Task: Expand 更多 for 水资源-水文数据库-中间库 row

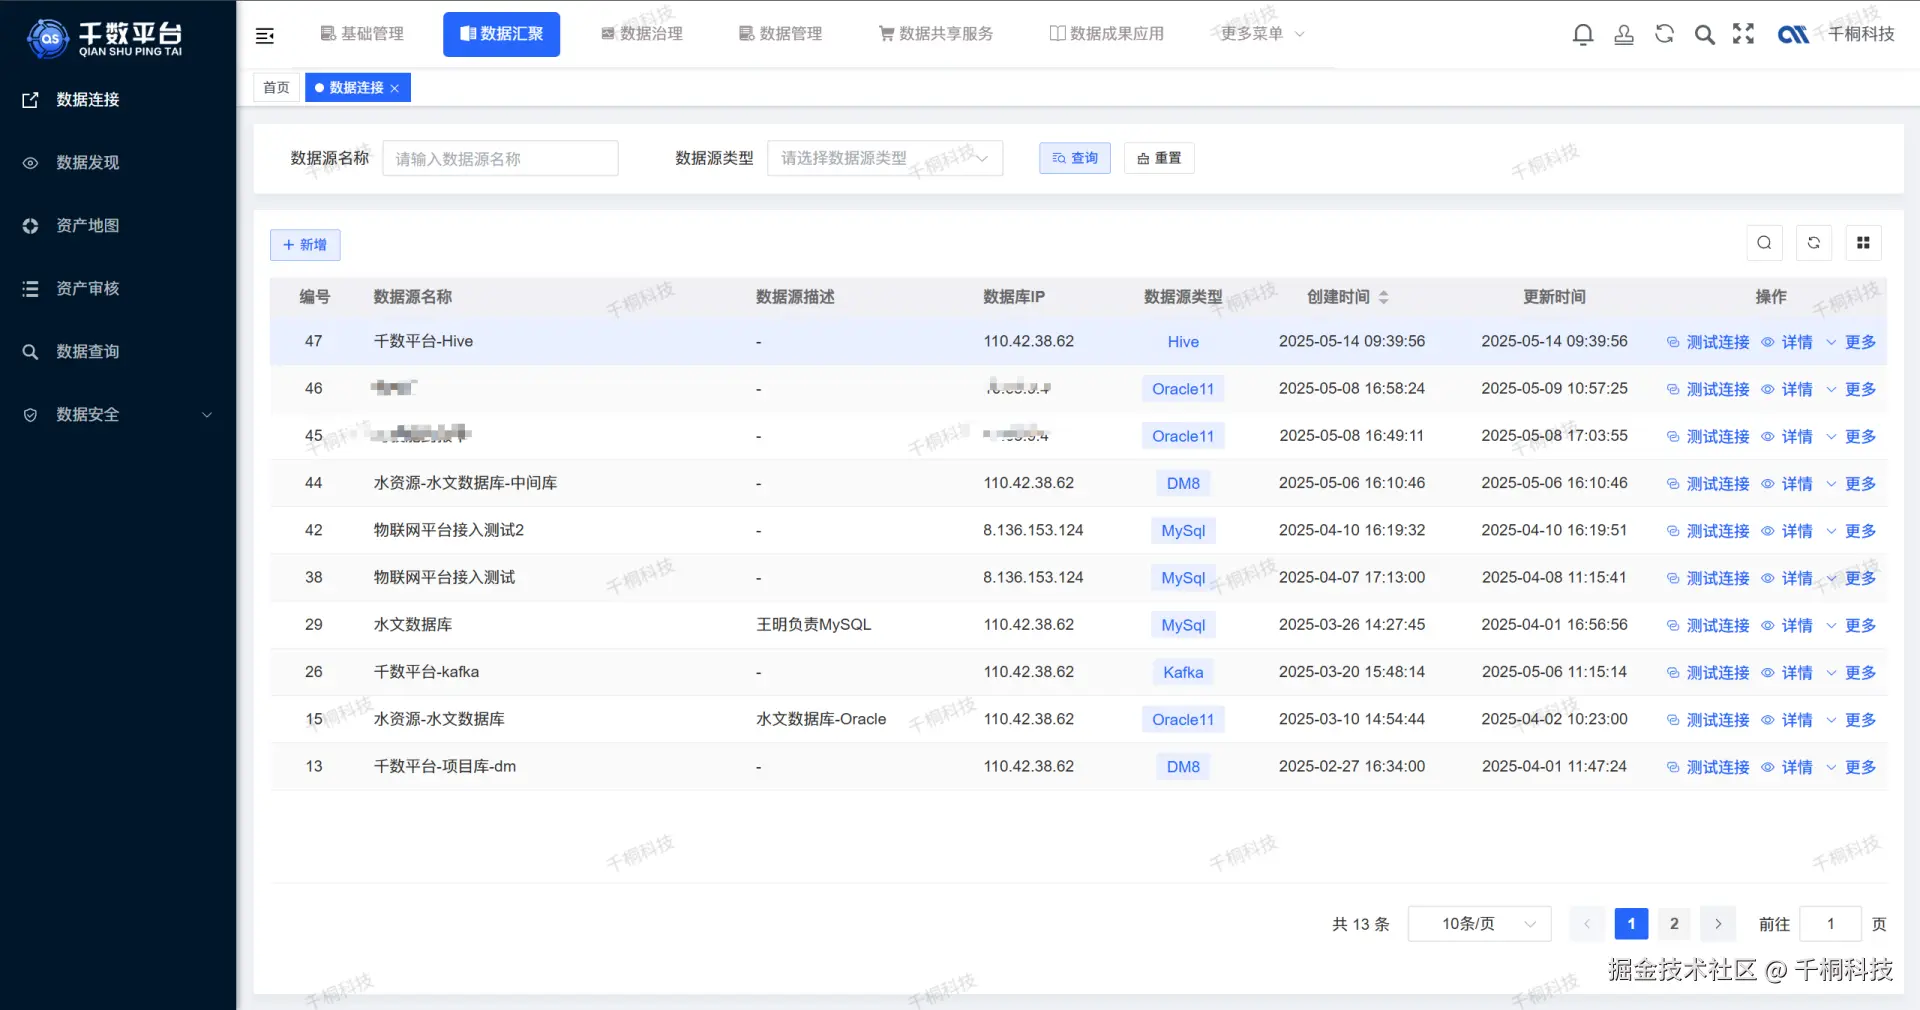Action: 1851,484
